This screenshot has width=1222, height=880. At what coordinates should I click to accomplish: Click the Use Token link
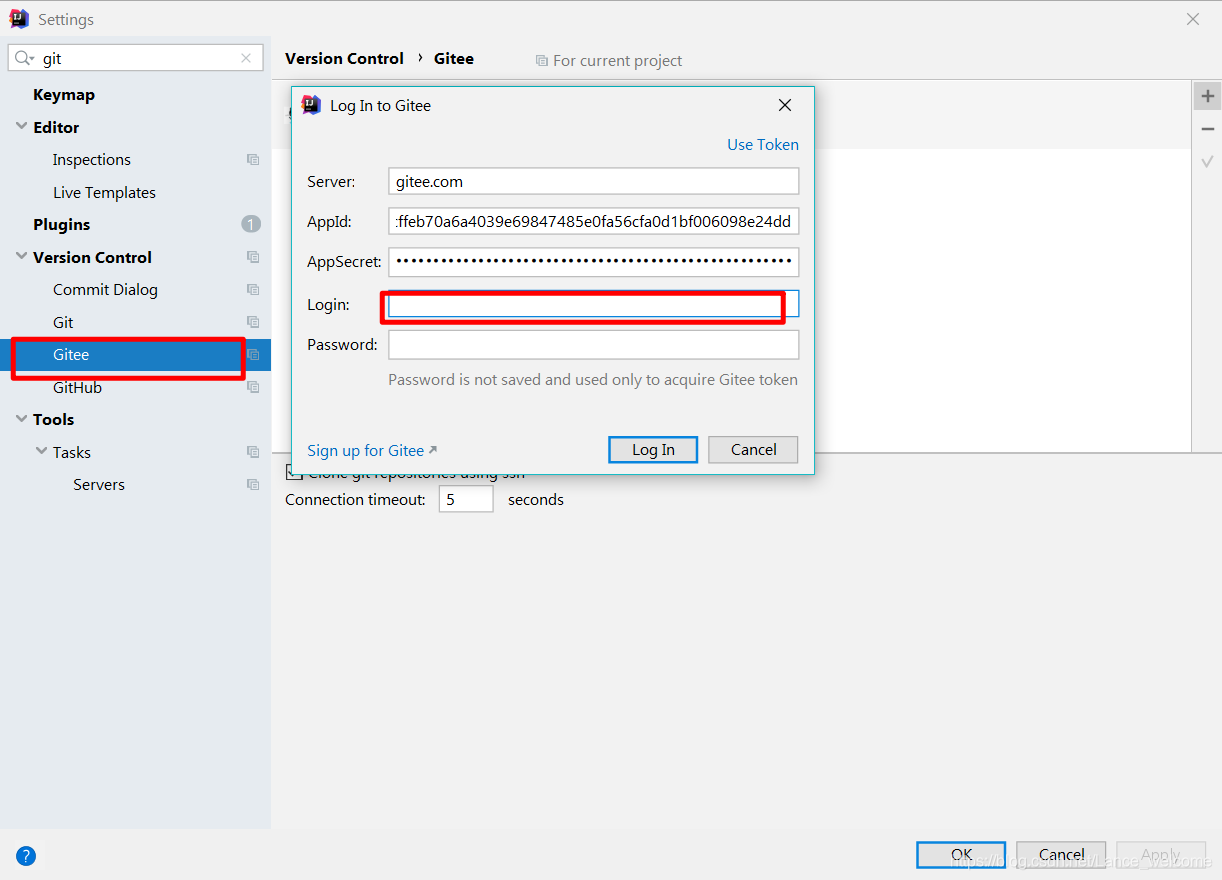763,145
